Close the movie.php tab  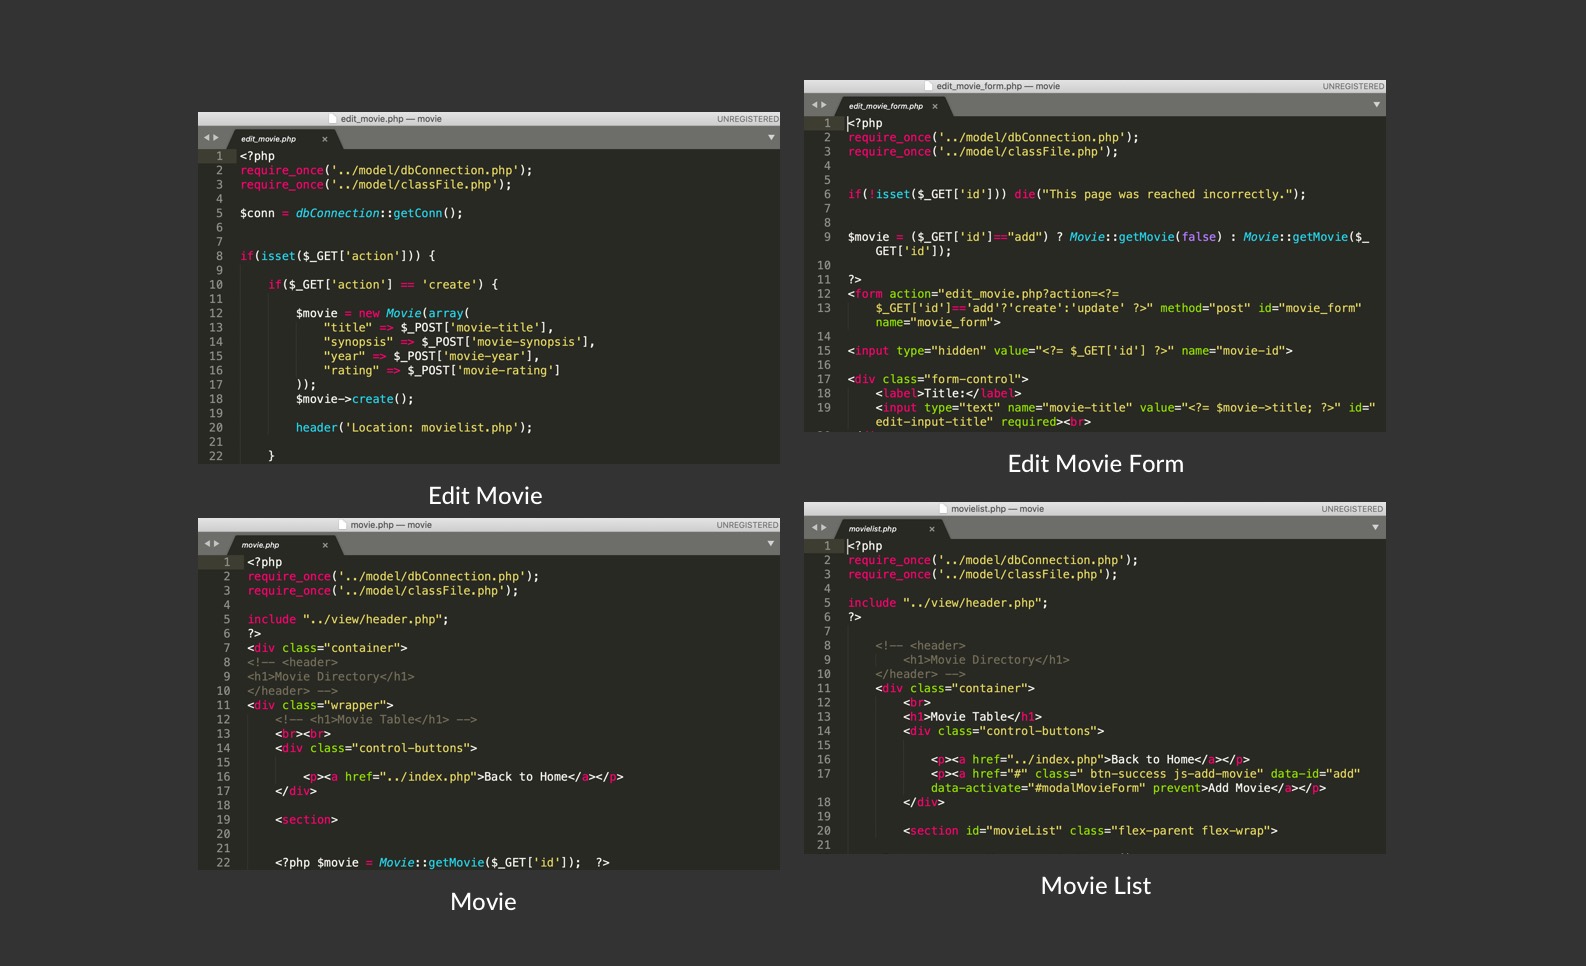point(325,545)
